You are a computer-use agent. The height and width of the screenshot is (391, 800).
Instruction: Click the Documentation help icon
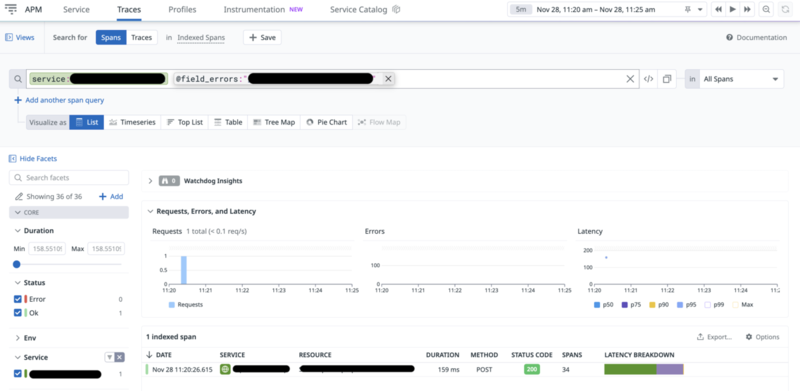[730, 37]
